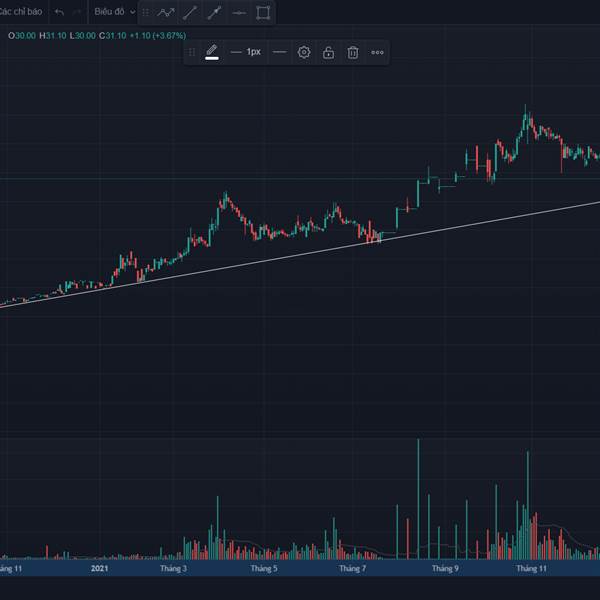
Task: Undo the last chart action
Action: [x=59, y=12]
